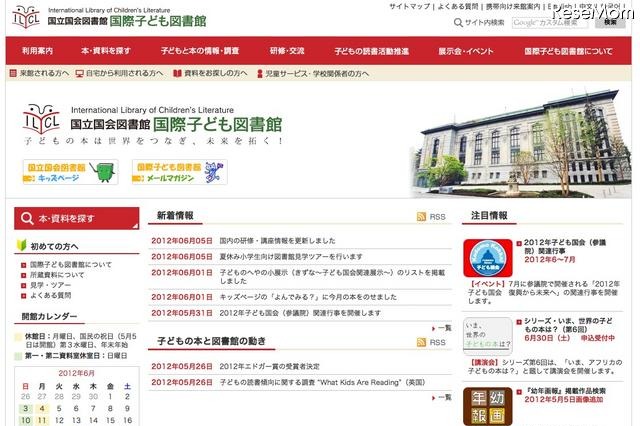Open the よくある質問 link in the top bar

click(458, 7)
